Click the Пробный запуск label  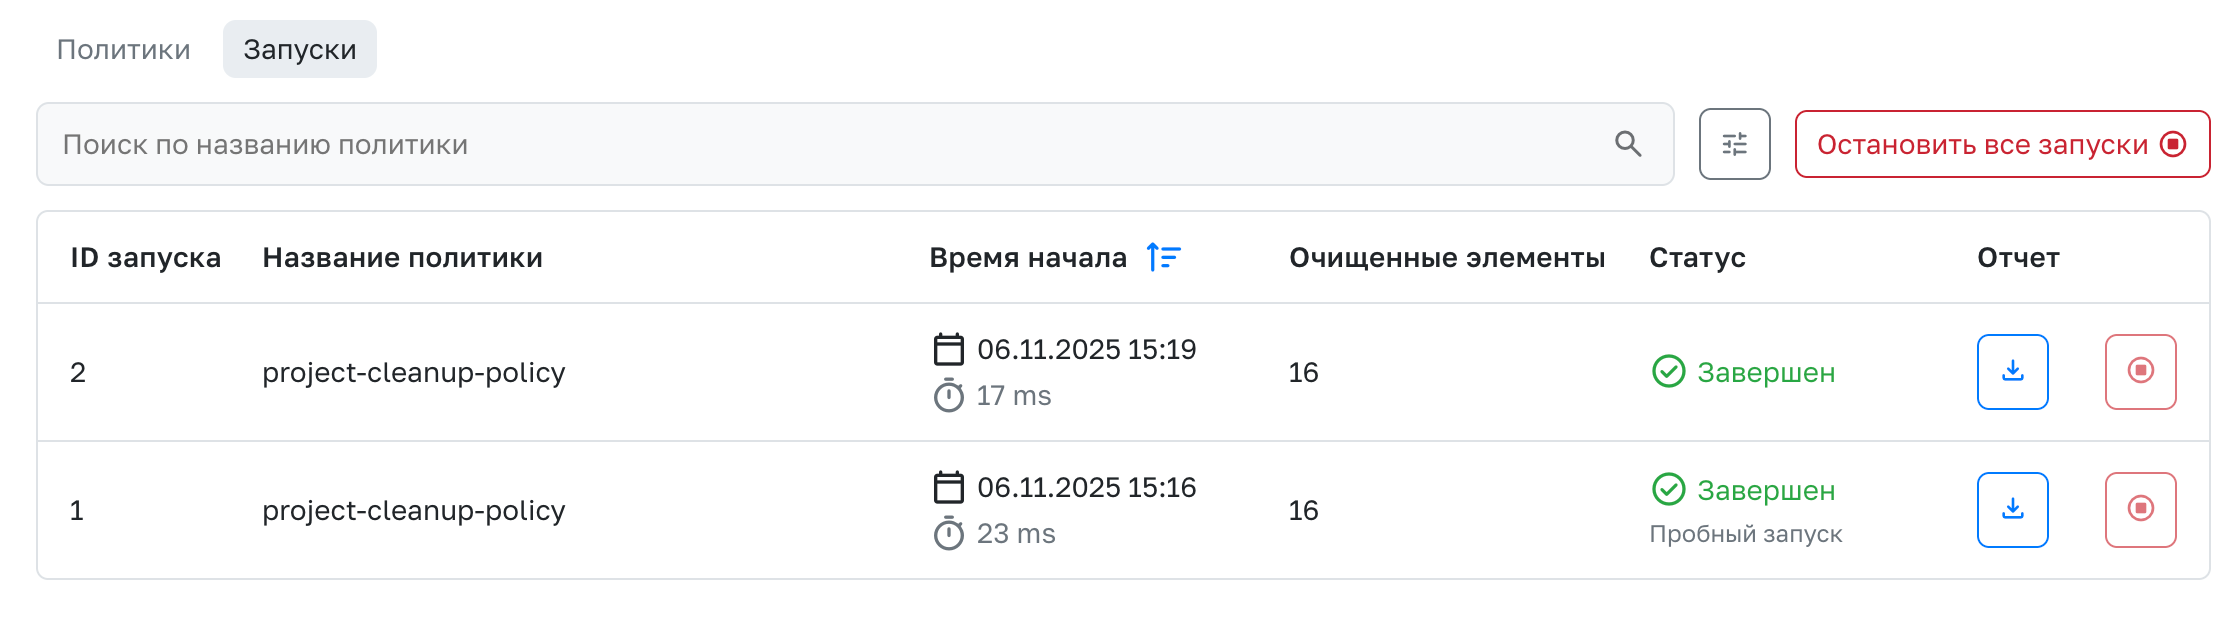pos(1745,534)
